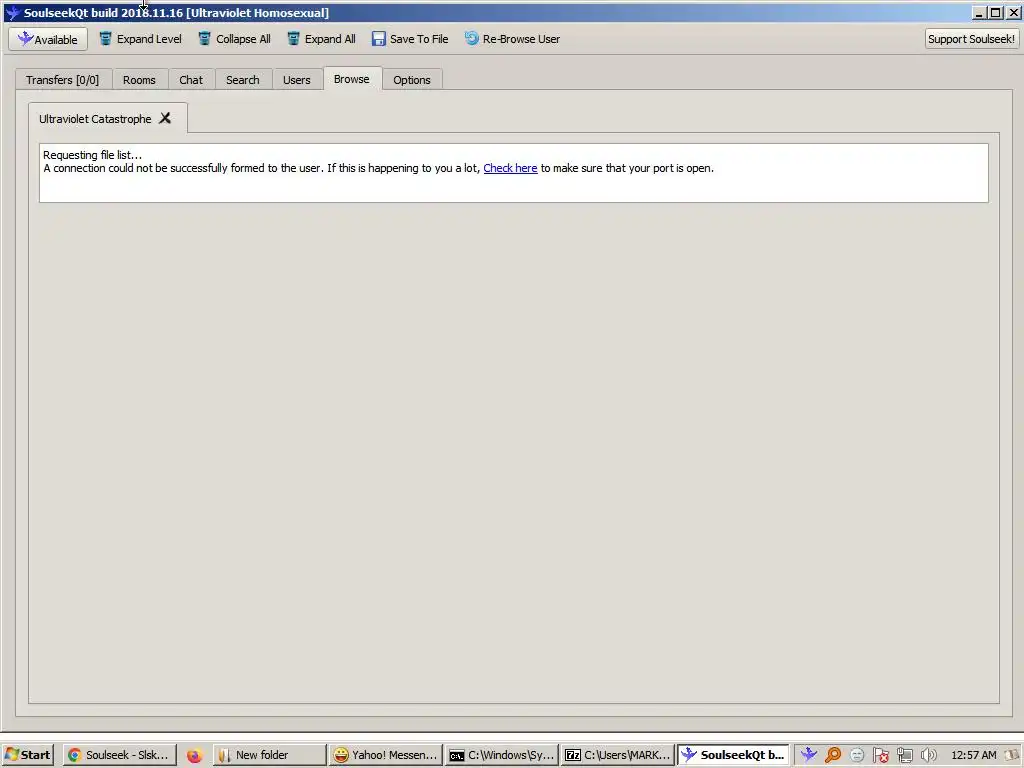Open New folder taskbar window

tap(269, 755)
